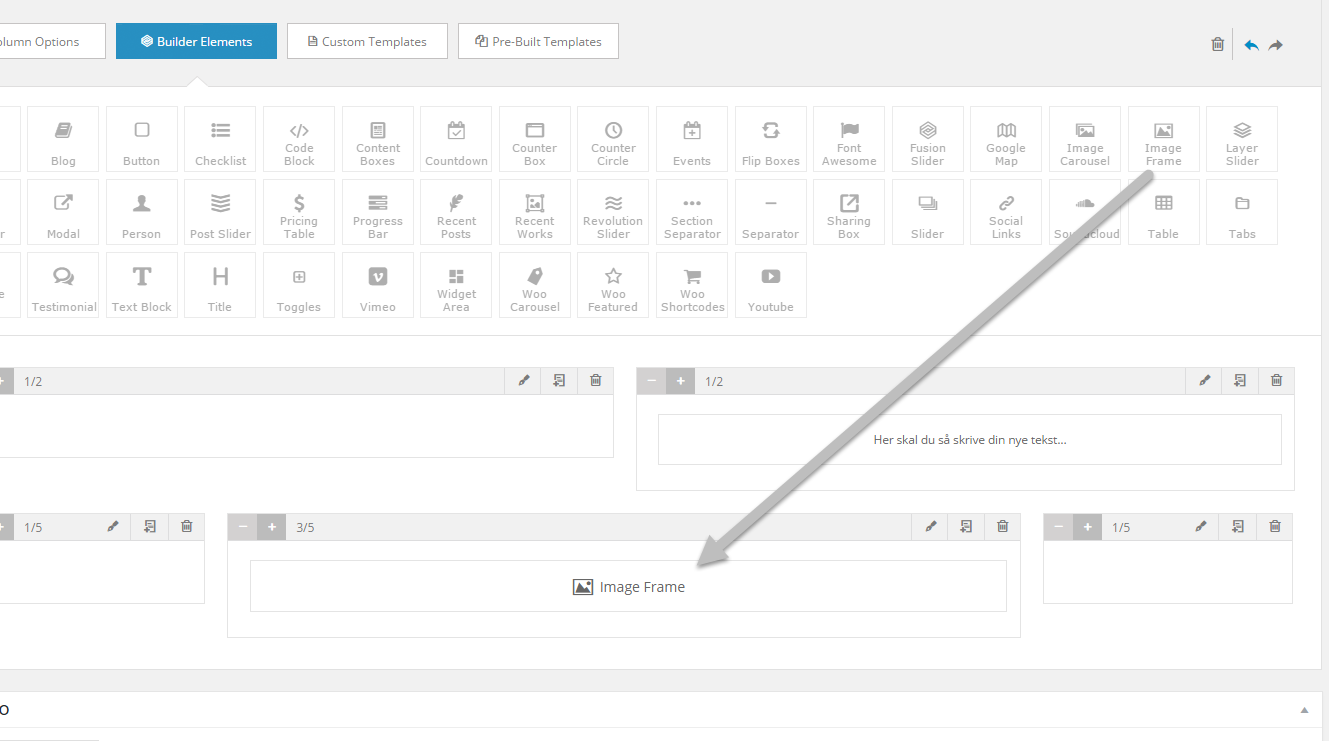
Task: Select the Youtube element
Action: click(x=770, y=286)
